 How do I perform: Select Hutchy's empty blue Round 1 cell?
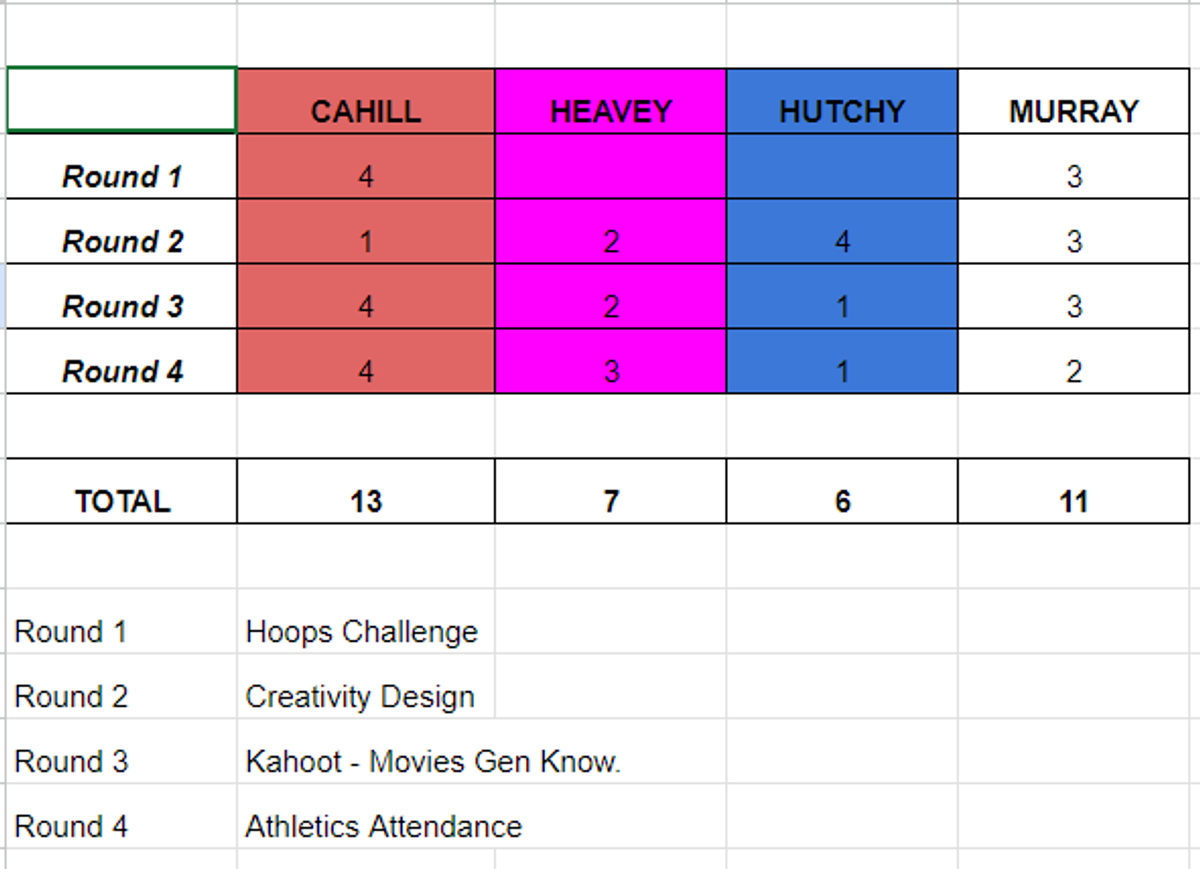point(842,167)
